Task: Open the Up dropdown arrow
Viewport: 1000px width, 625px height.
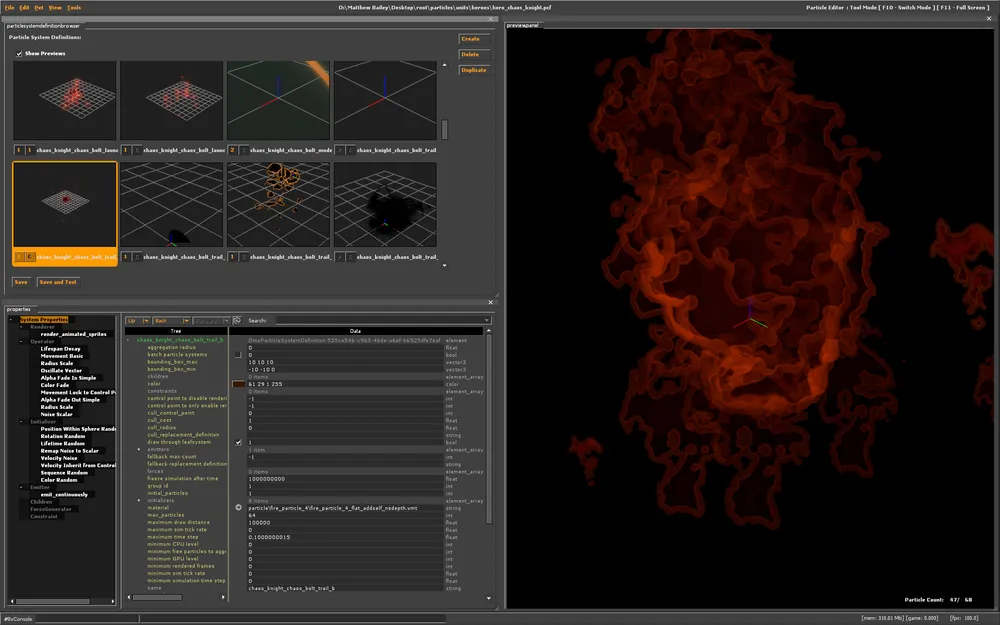Action: click(x=146, y=321)
